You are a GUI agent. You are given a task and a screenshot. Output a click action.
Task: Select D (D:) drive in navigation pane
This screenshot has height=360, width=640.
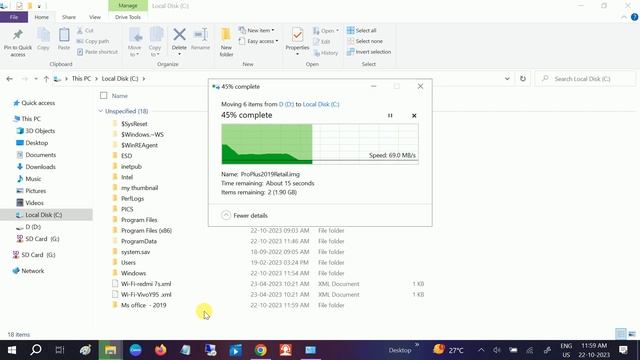pyautogui.click(x=33, y=227)
